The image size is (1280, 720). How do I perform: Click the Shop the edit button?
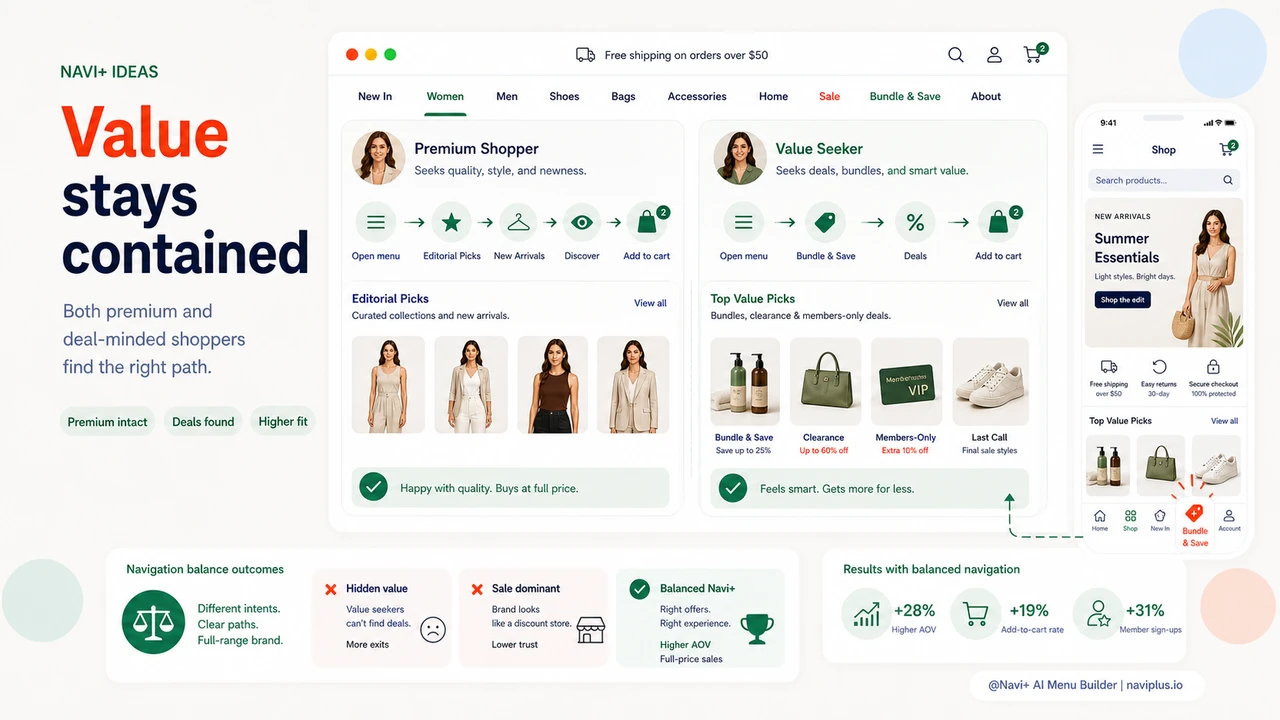(x=1123, y=300)
